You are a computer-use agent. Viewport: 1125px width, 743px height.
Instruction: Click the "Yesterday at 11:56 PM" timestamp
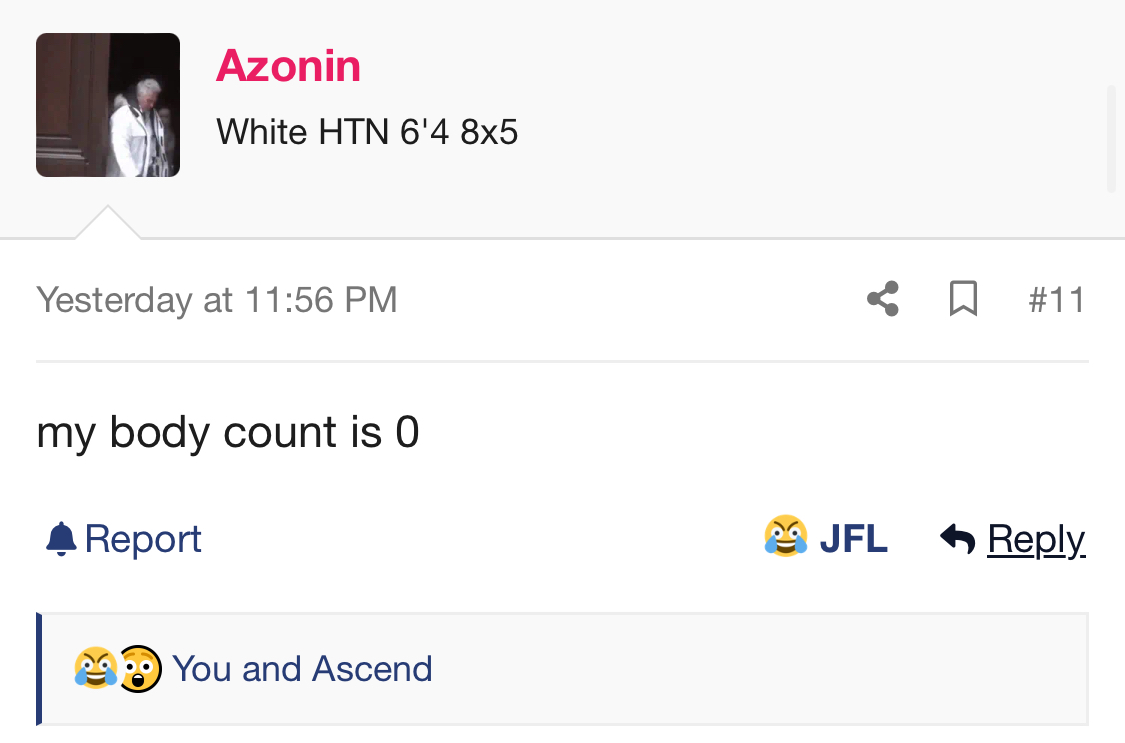217,300
